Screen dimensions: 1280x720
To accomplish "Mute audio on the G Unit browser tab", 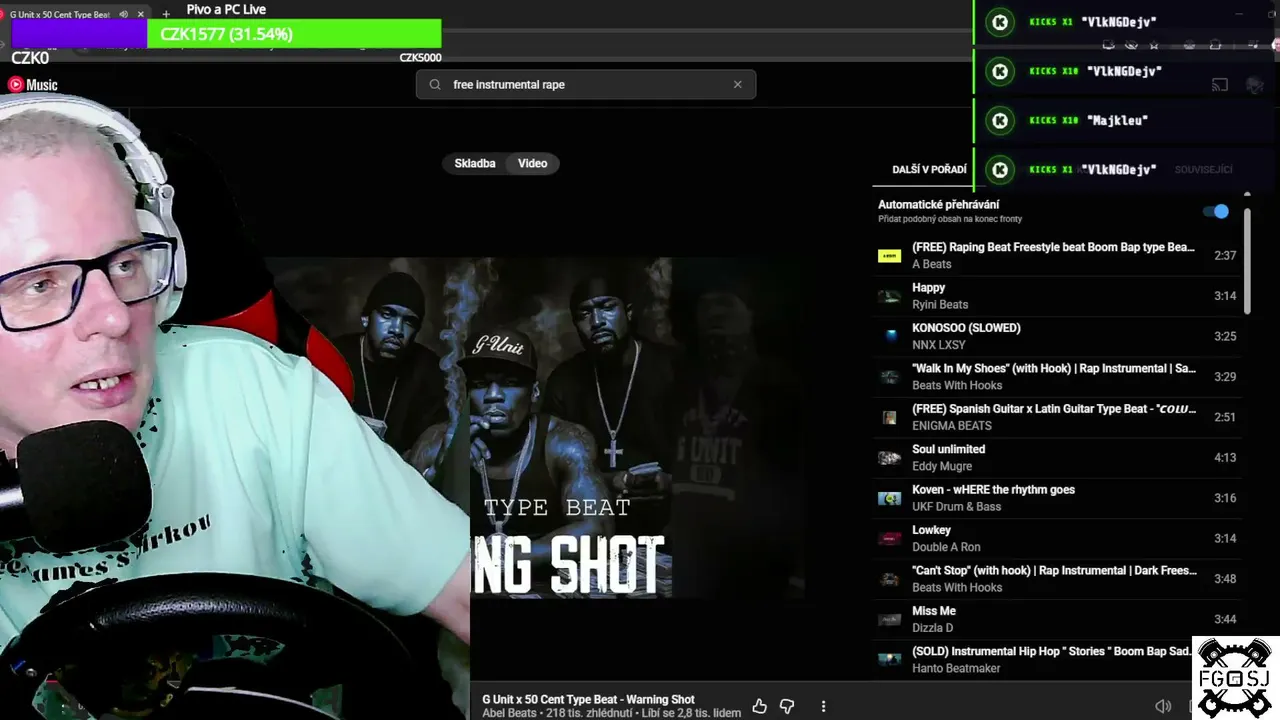I will point(124,14).
